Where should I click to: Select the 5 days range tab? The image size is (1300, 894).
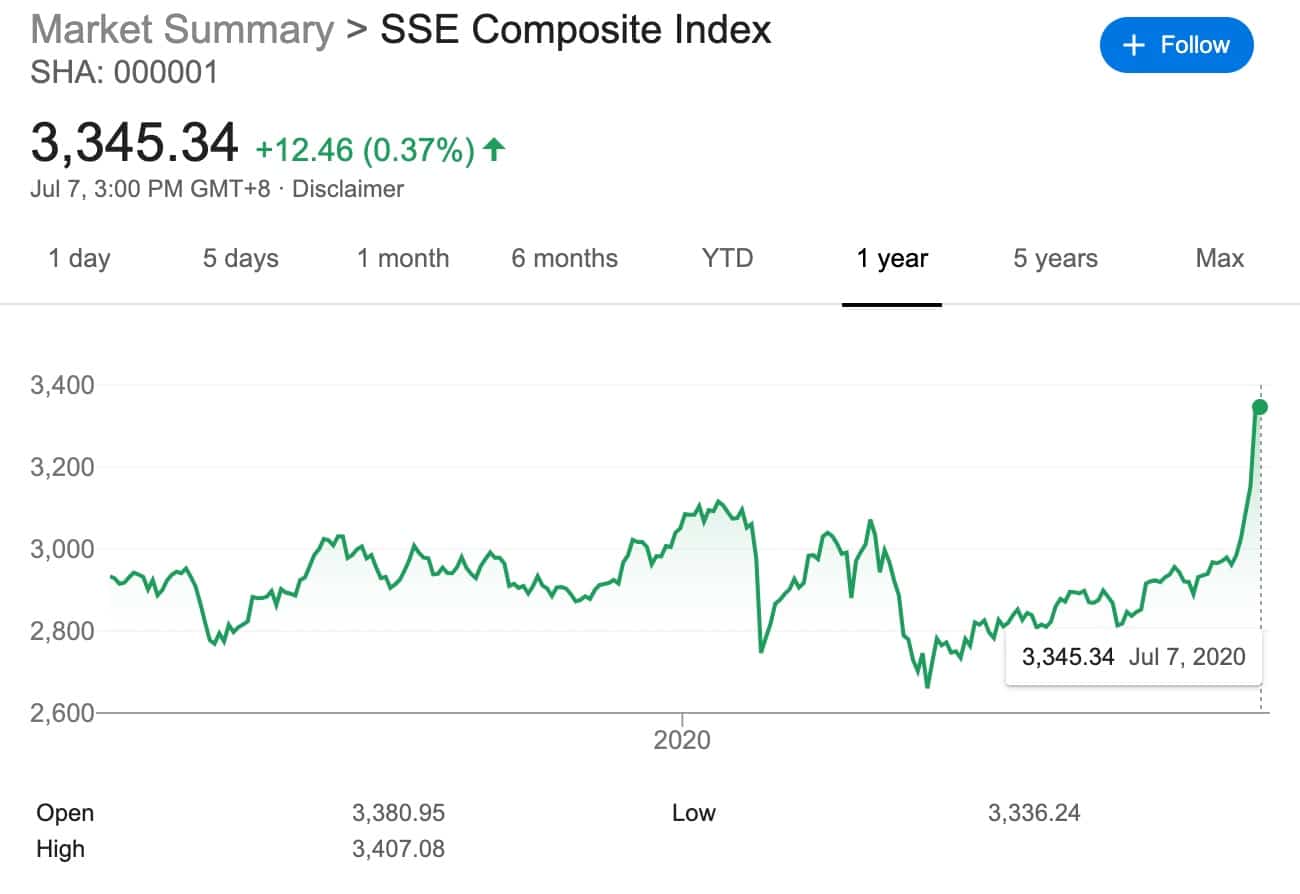click(240, 259)
